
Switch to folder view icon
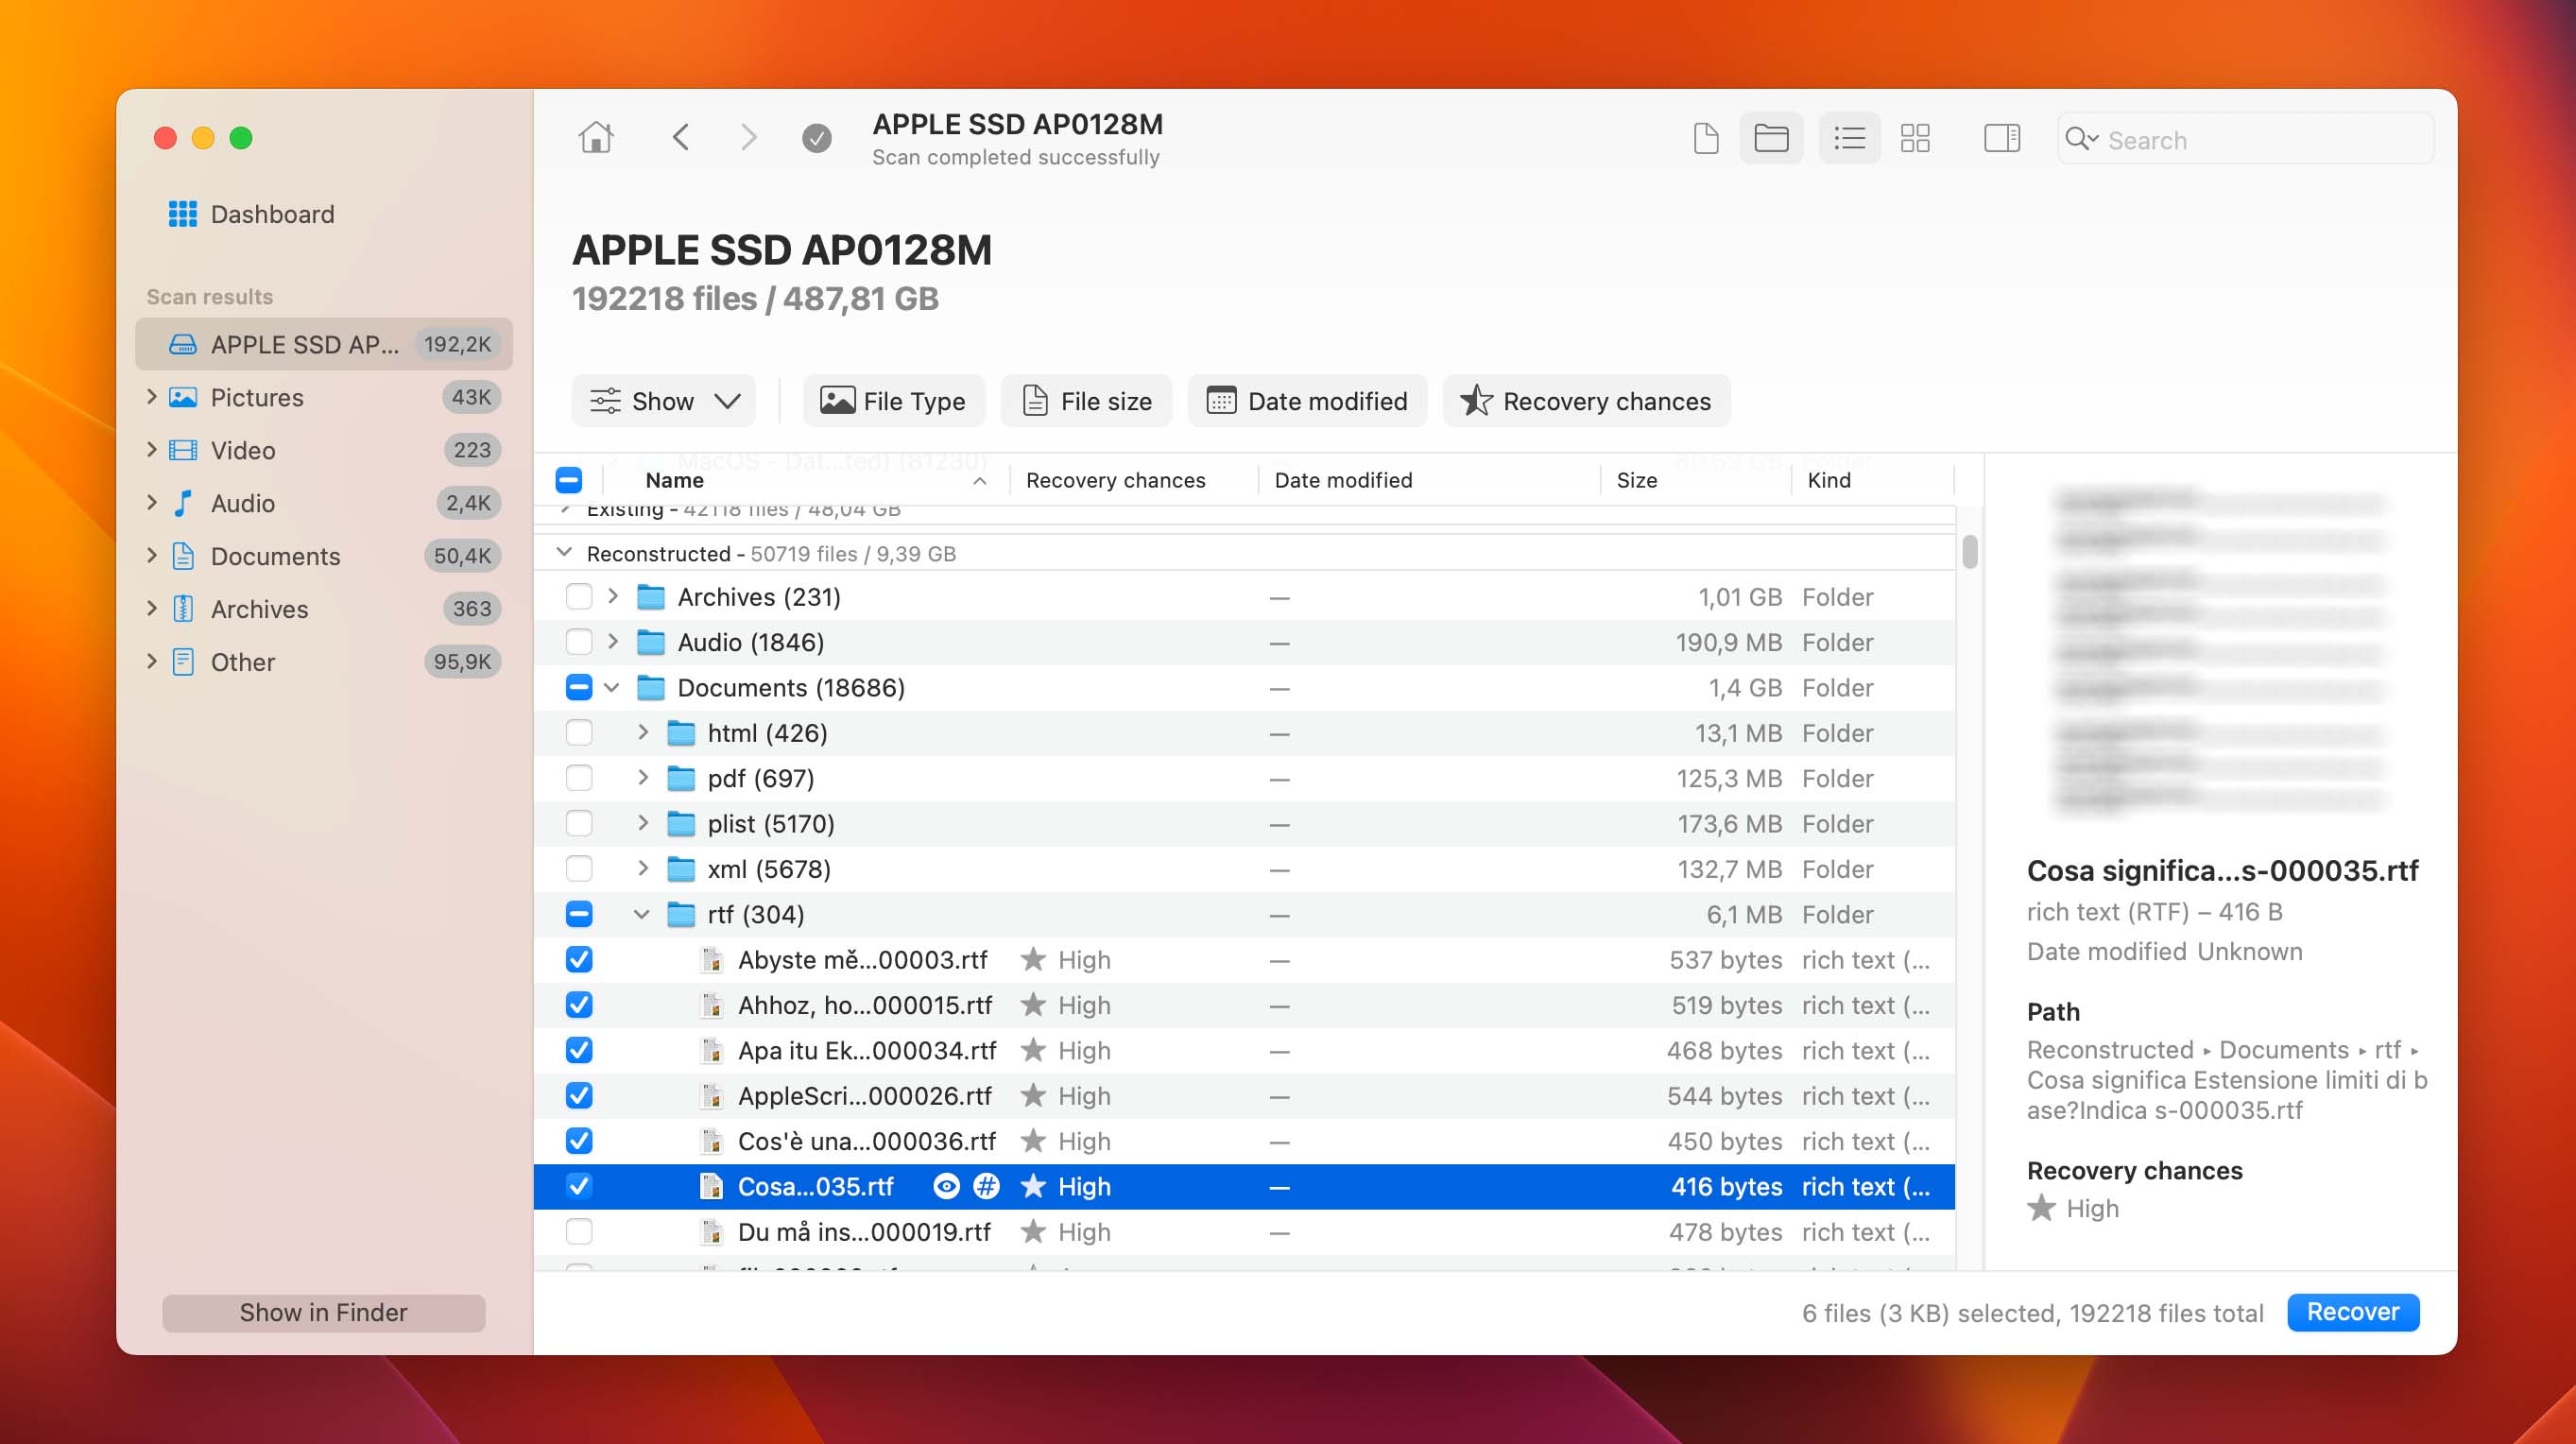click(x=1771, y=138)
